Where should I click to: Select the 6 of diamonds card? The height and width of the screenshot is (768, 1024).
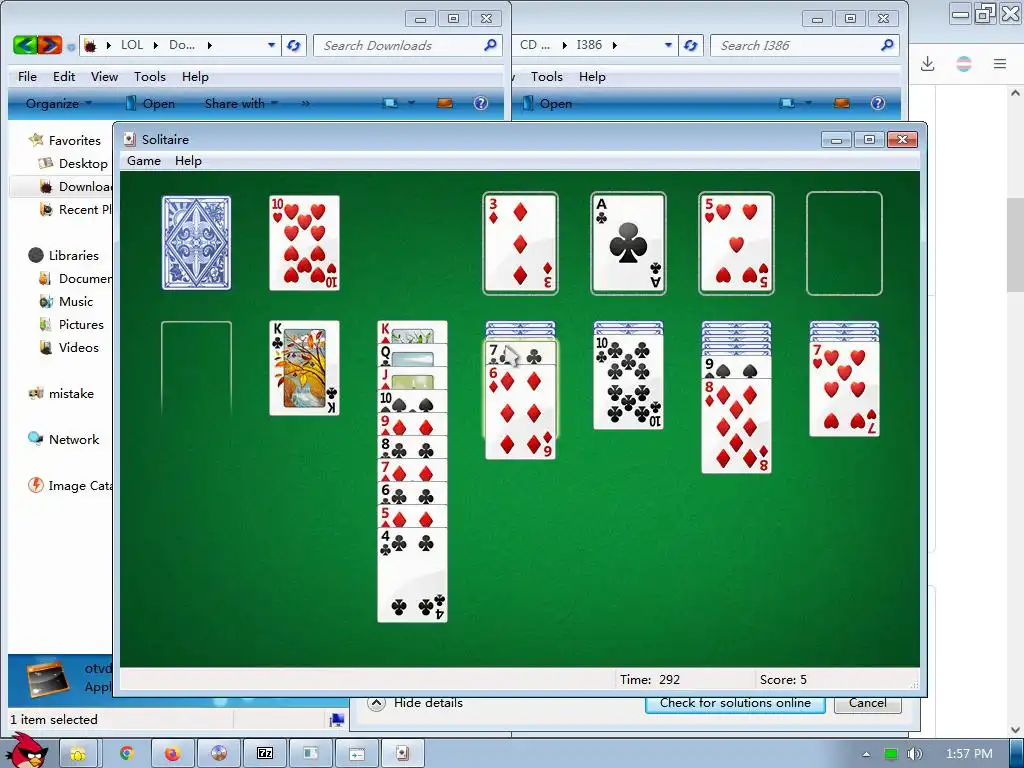[x=520, y=412]
